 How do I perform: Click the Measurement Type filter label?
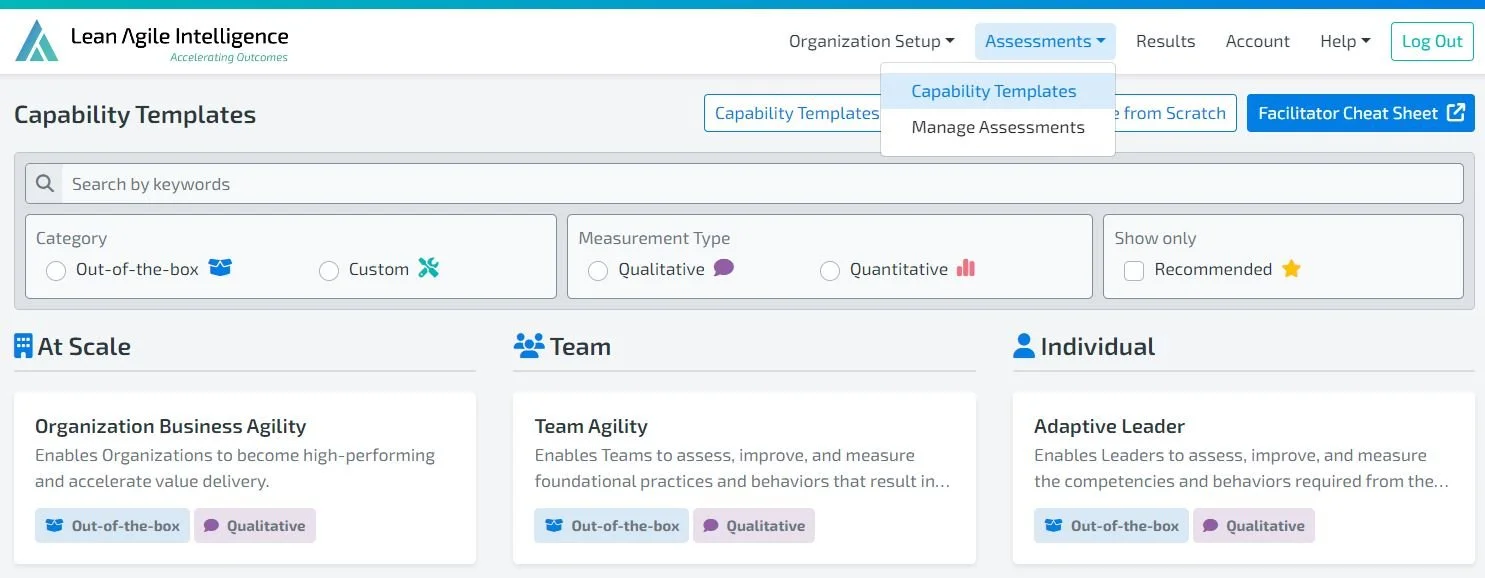coord(654,238)
